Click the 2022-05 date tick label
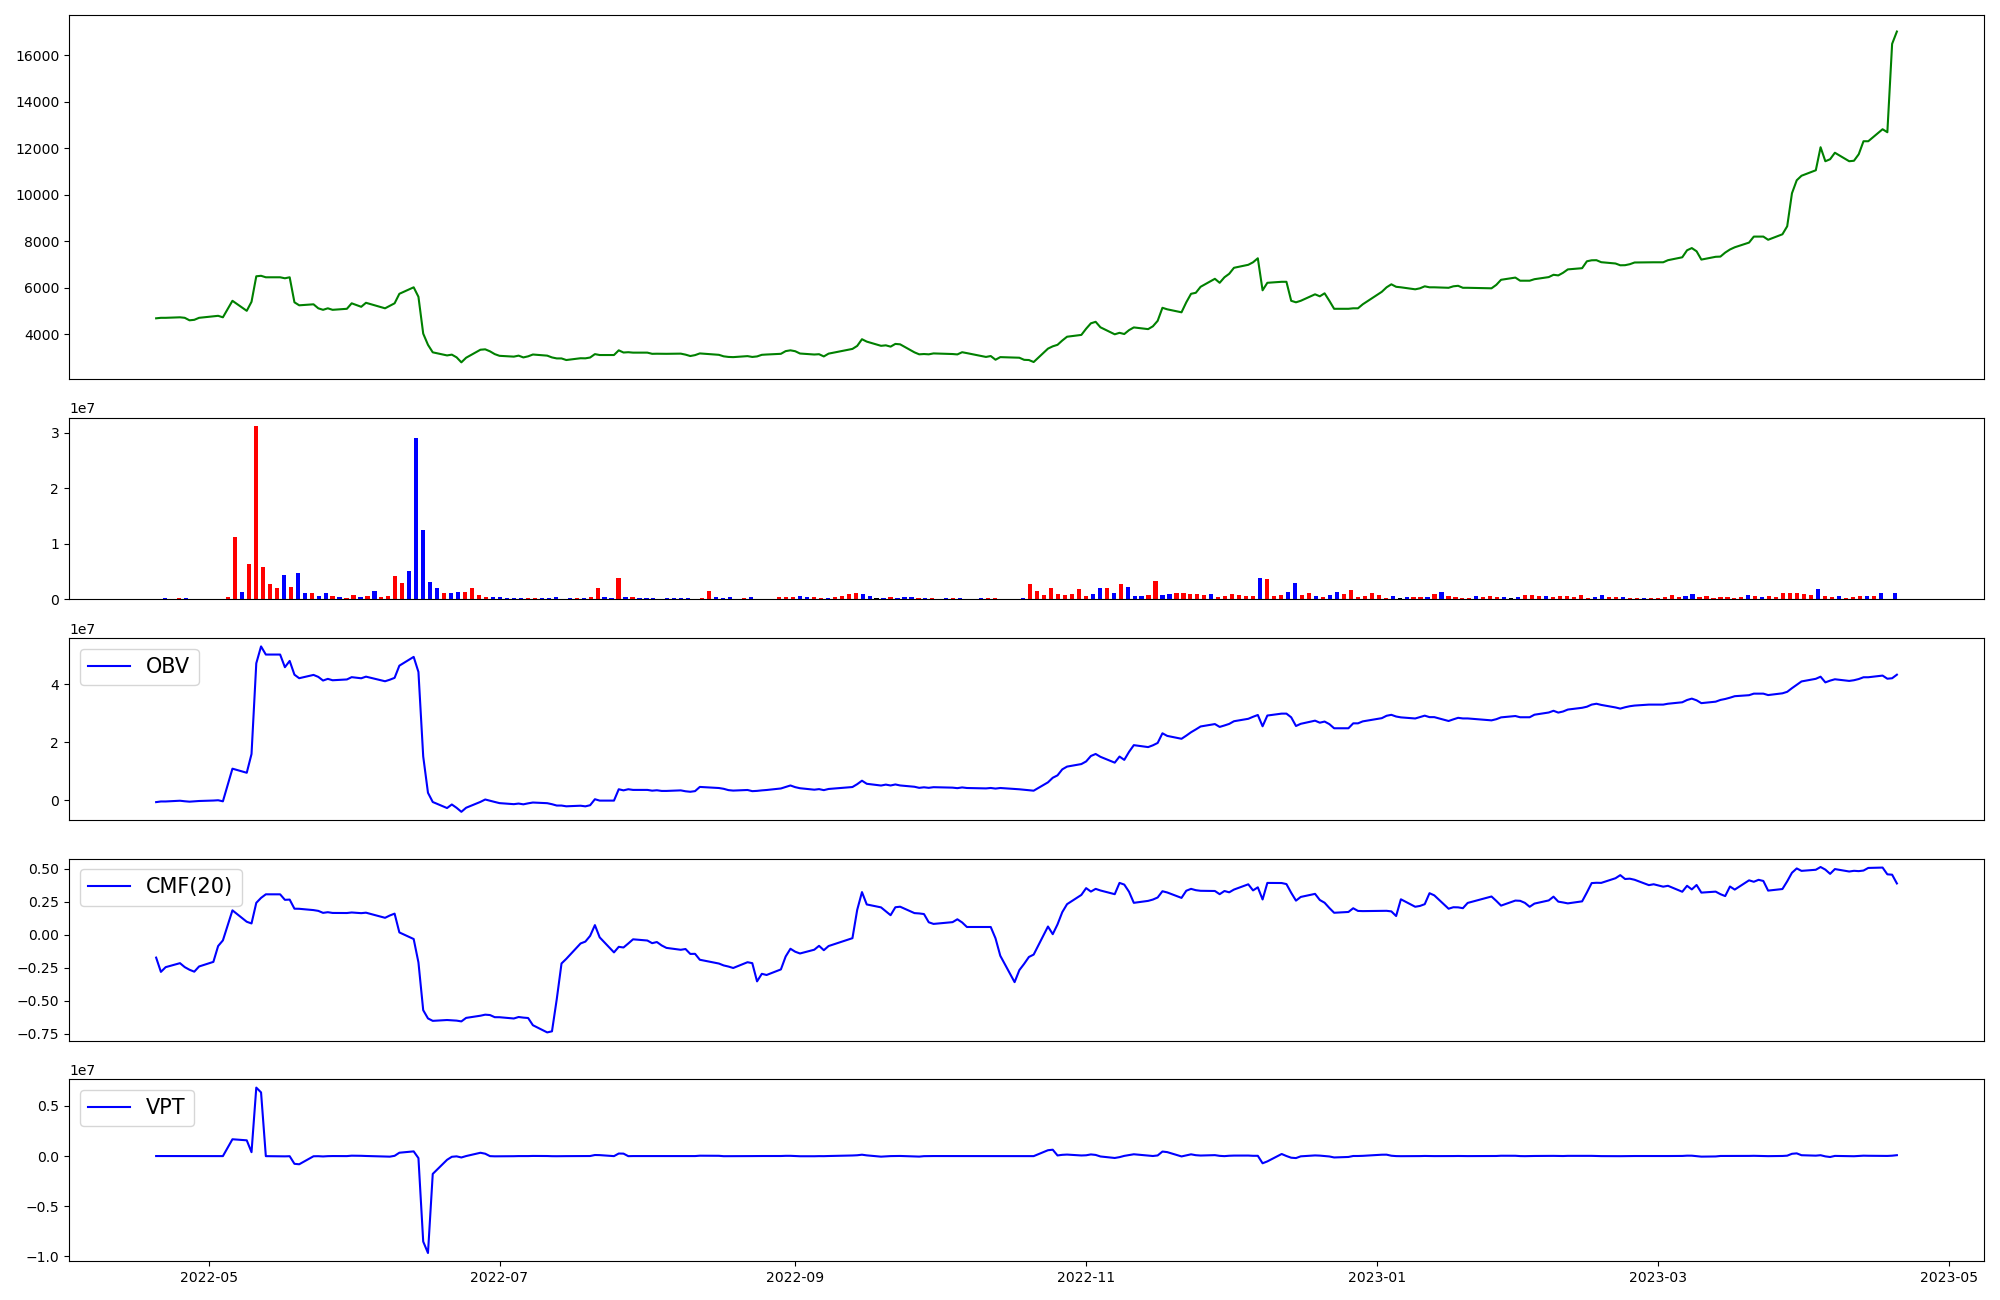 coord(209,1277)
